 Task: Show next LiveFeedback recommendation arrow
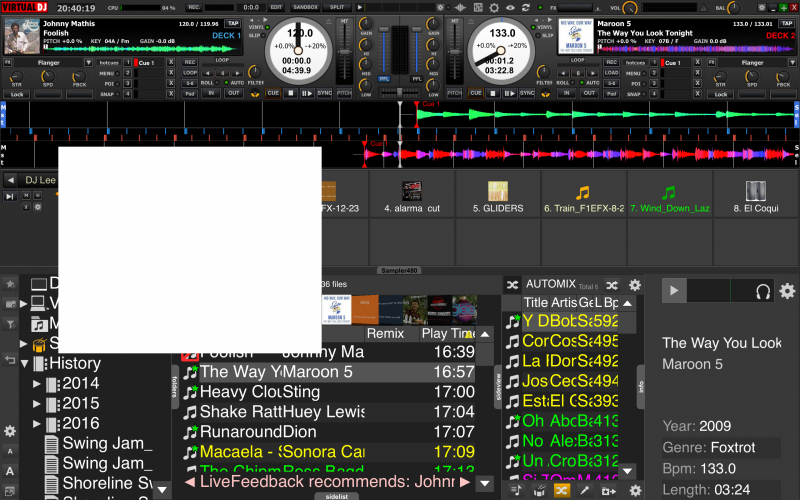coord(464,482)
